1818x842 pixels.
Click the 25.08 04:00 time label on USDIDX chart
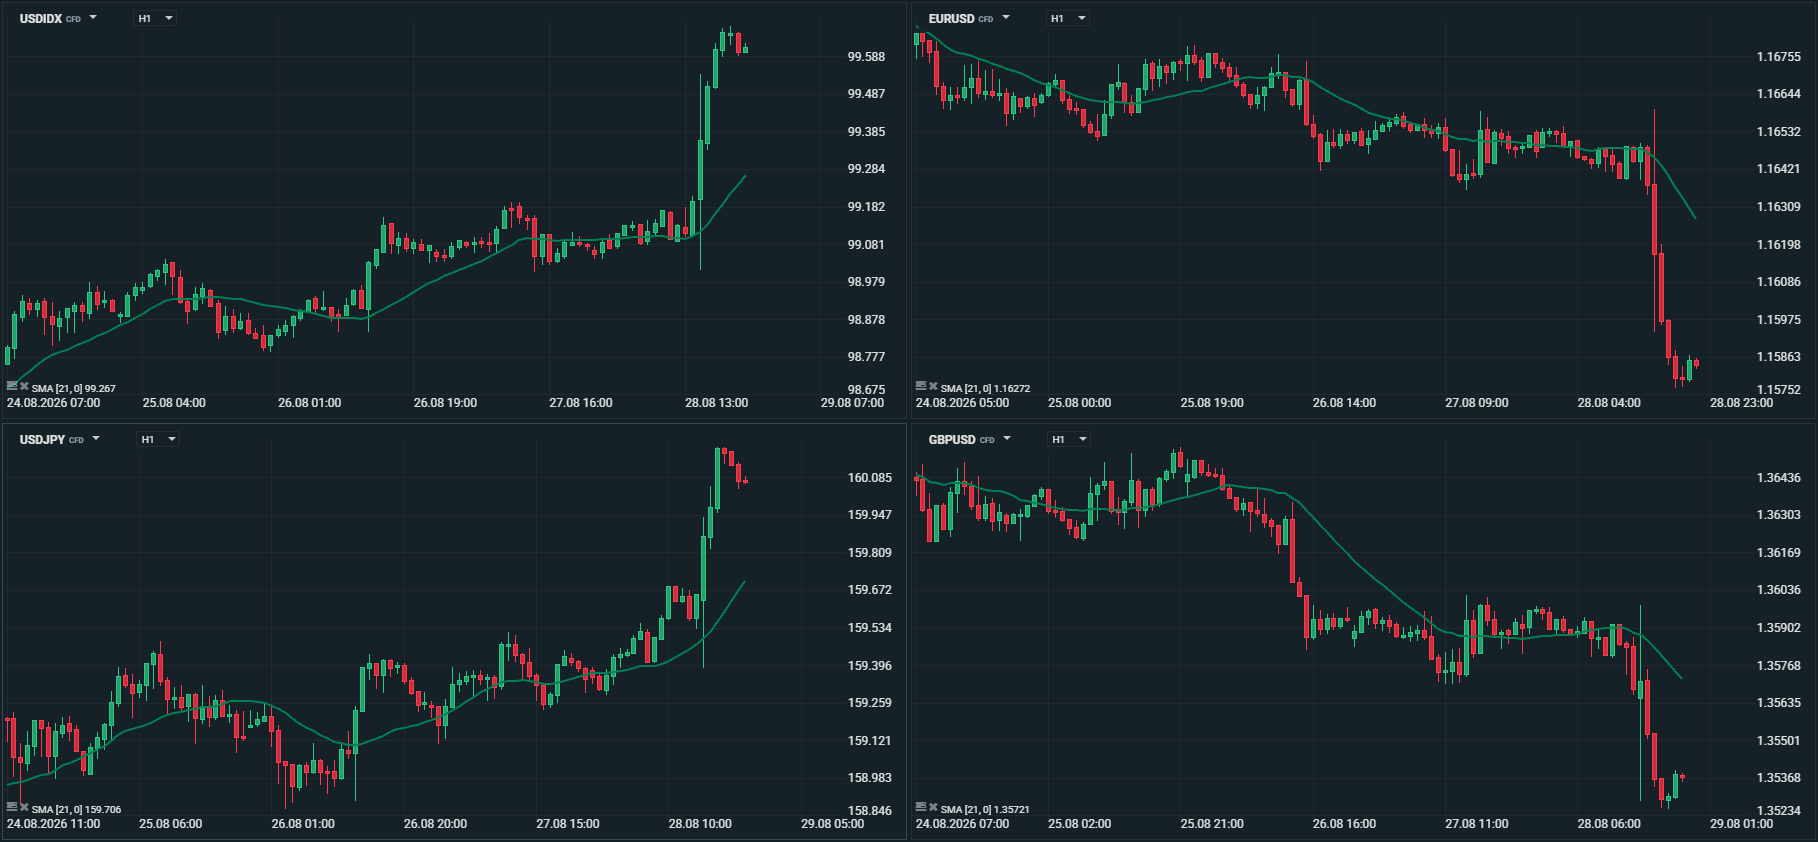click(x=174, y=403)
